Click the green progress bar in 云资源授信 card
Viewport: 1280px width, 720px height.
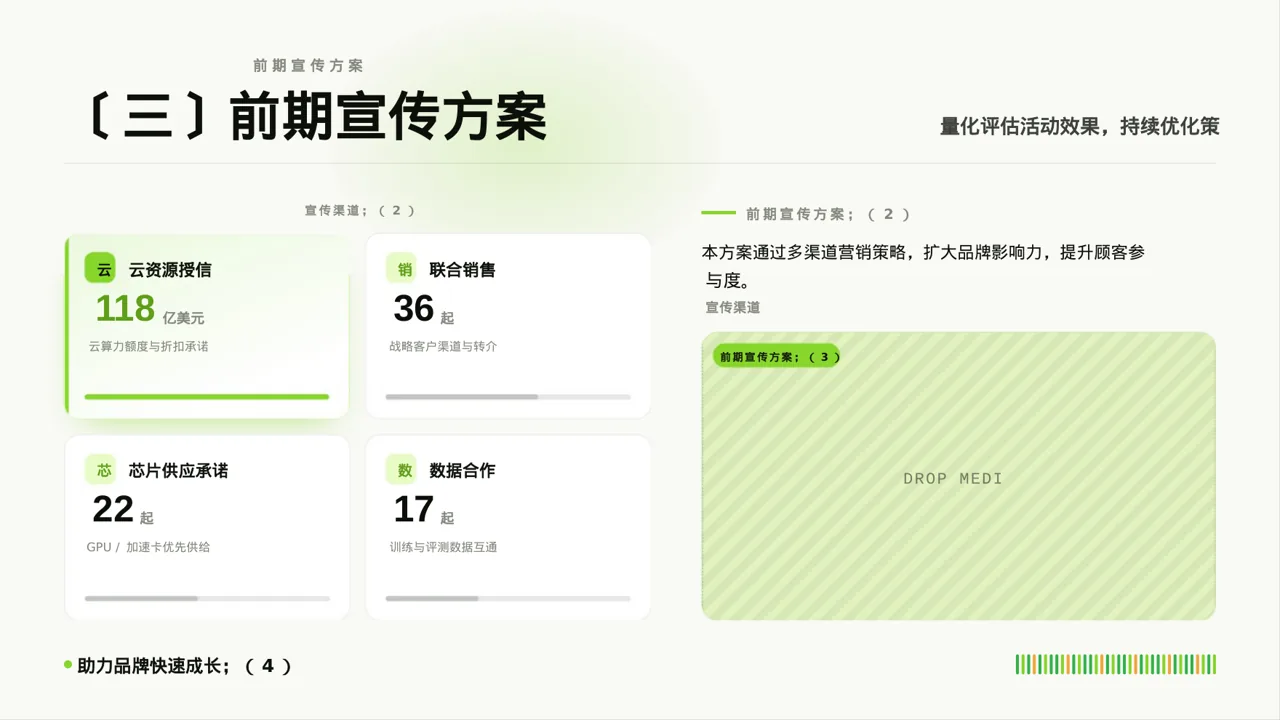[x=207, y=397]
